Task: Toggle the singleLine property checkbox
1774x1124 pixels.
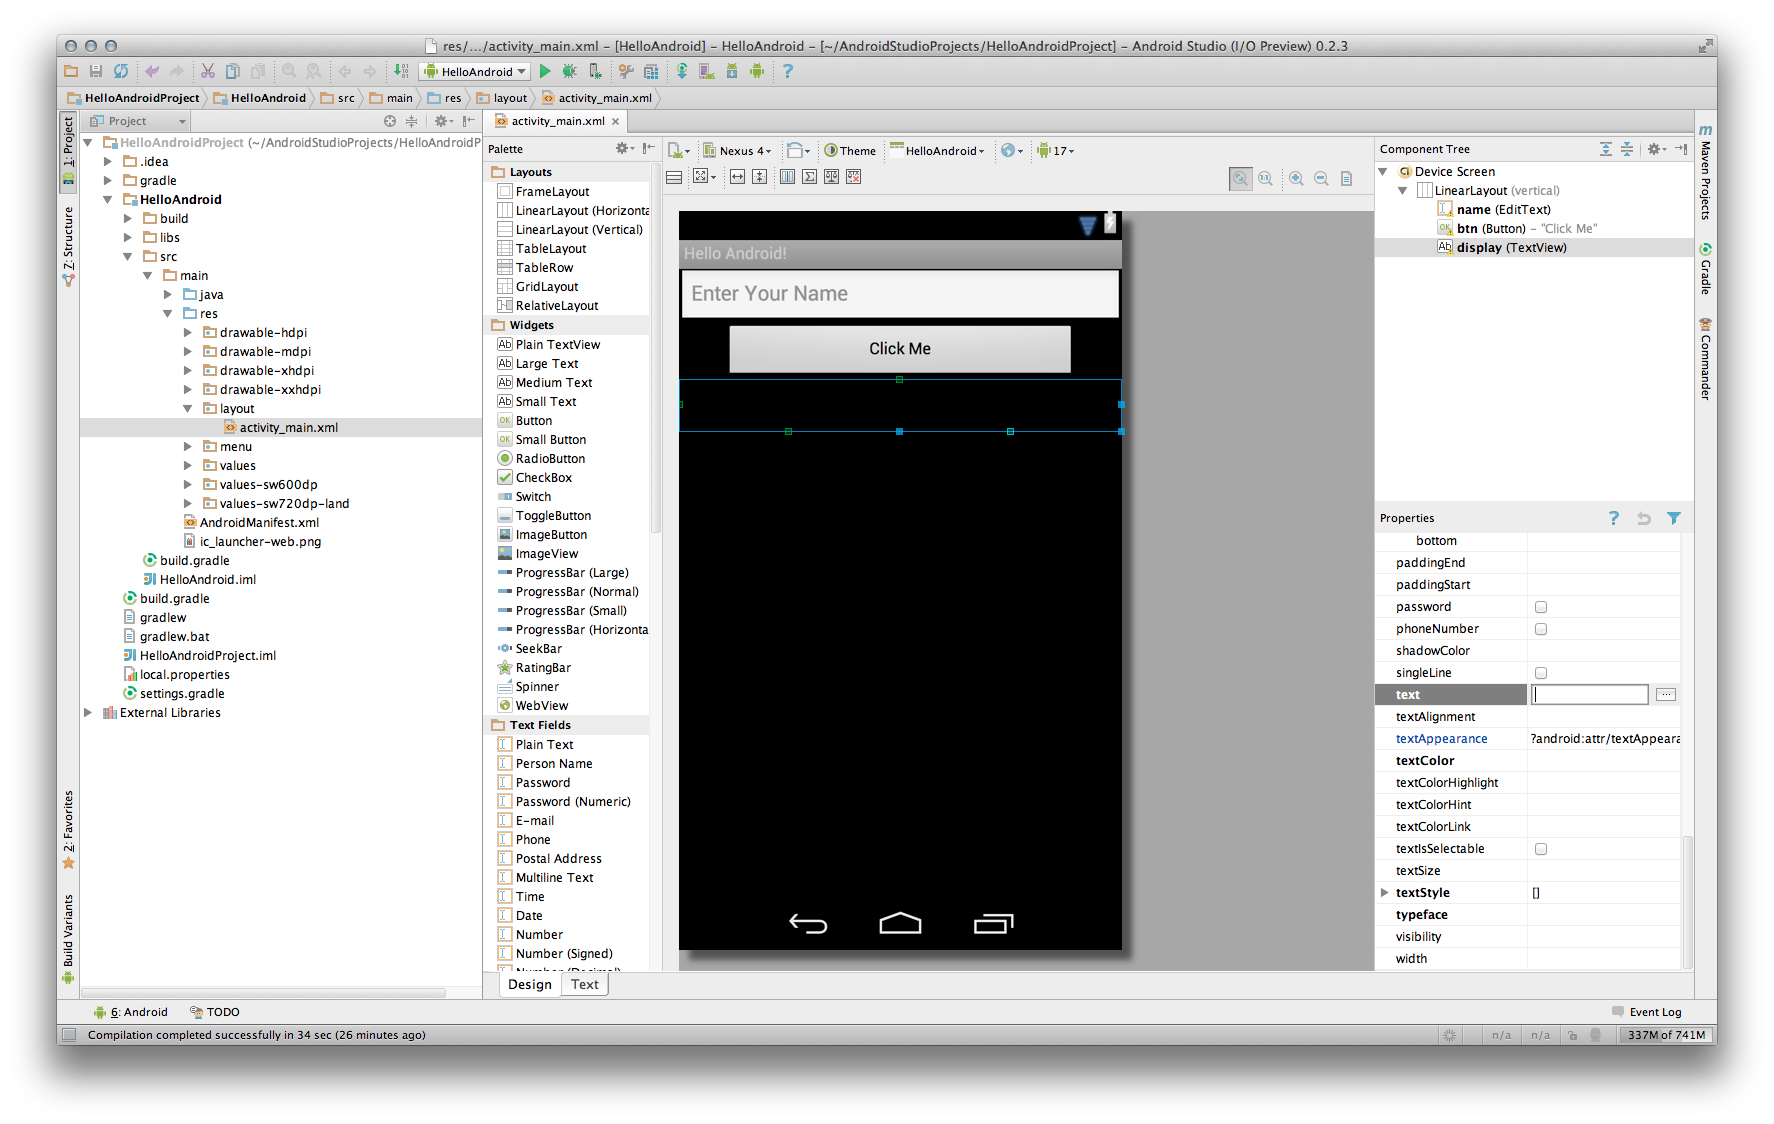Action: (1541, 673)
